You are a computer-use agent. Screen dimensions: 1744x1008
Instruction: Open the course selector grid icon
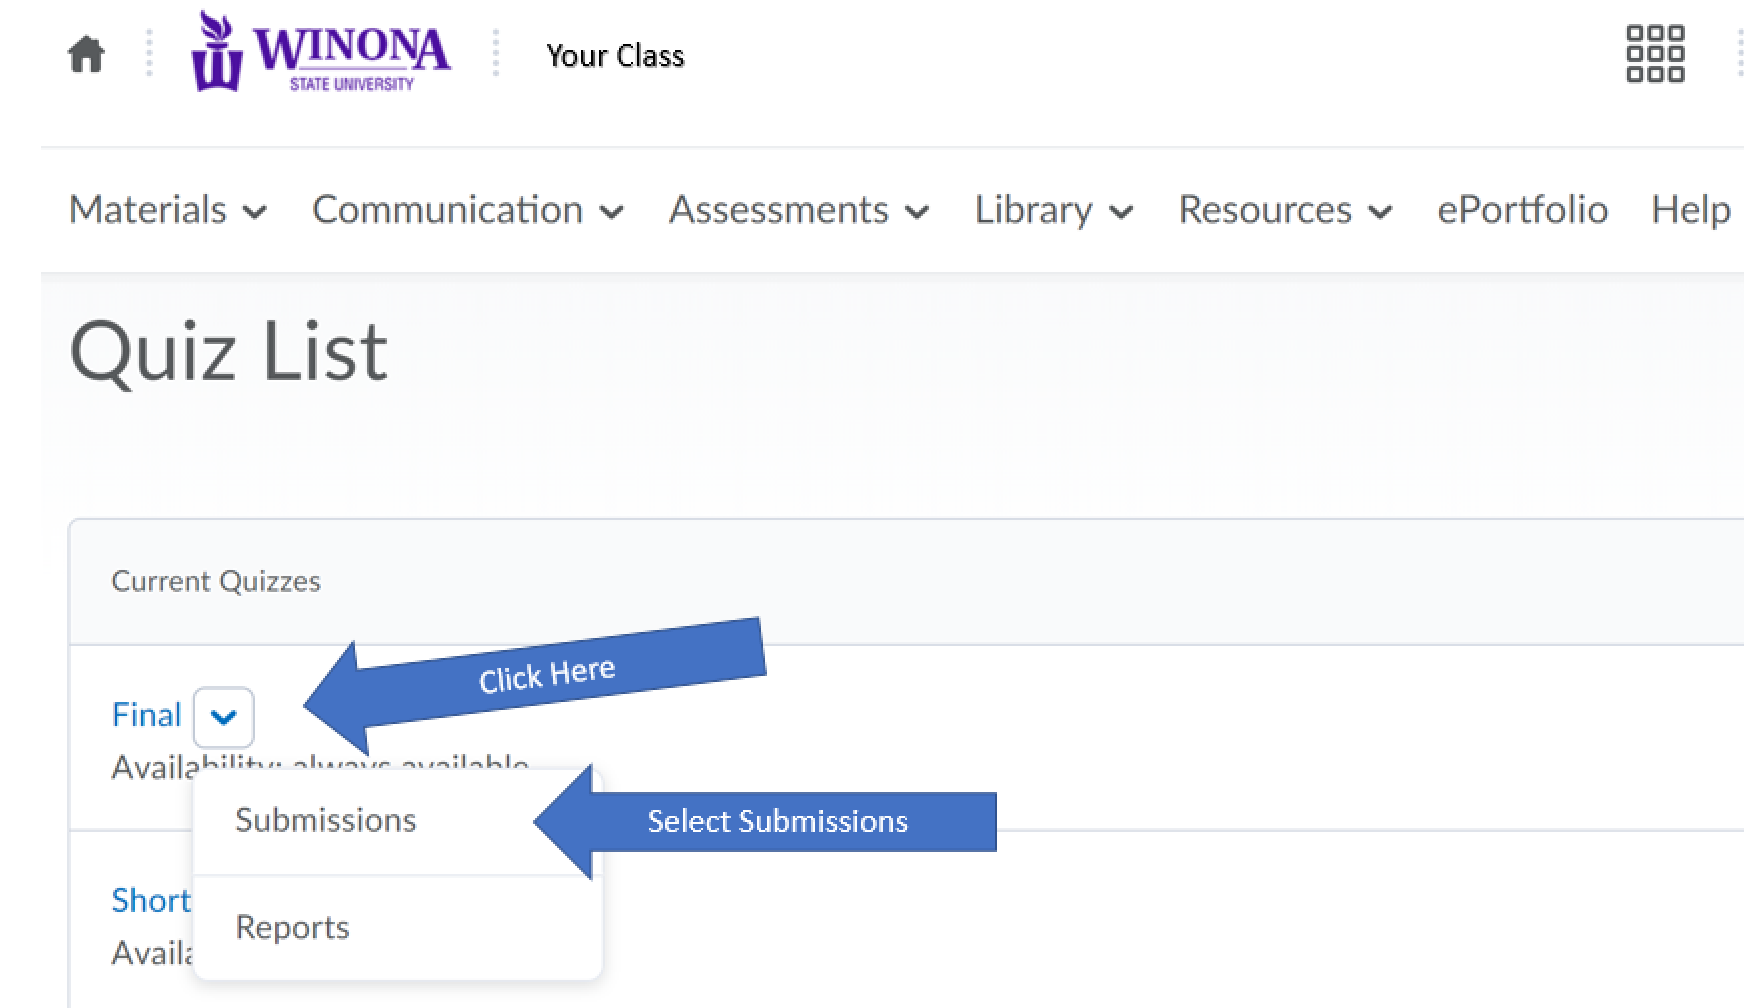click(1655, 54)
